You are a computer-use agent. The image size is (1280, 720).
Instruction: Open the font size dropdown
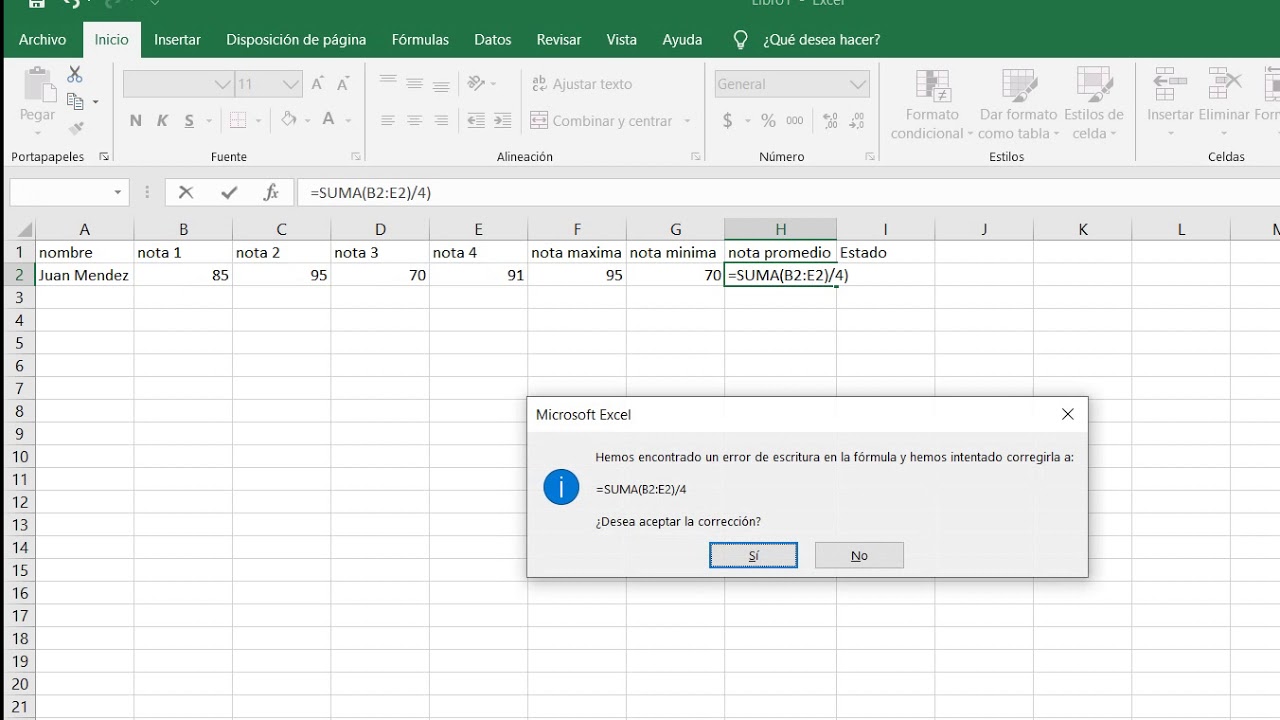291,85
